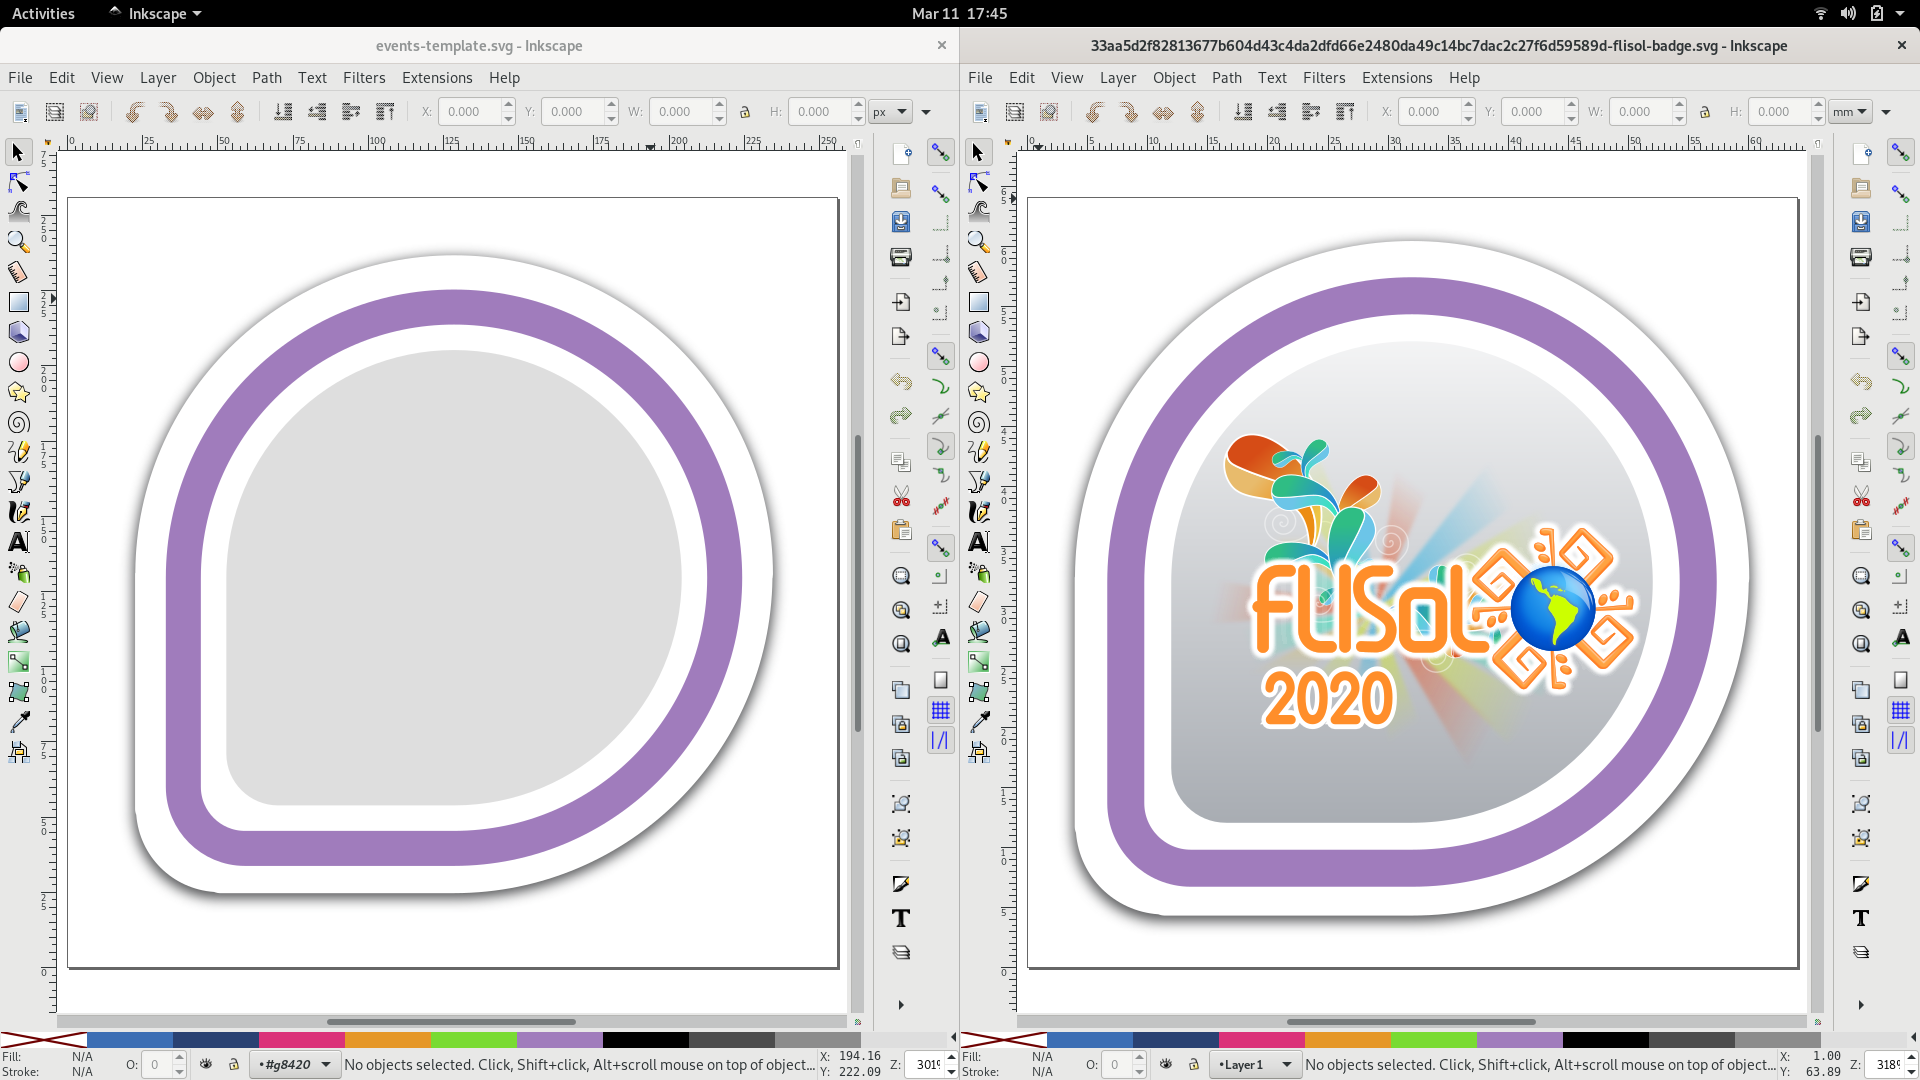Viewport: 1920px width, 1080px height.
Task: Open the Extensions menu in right window
Action: [1397, 78]
